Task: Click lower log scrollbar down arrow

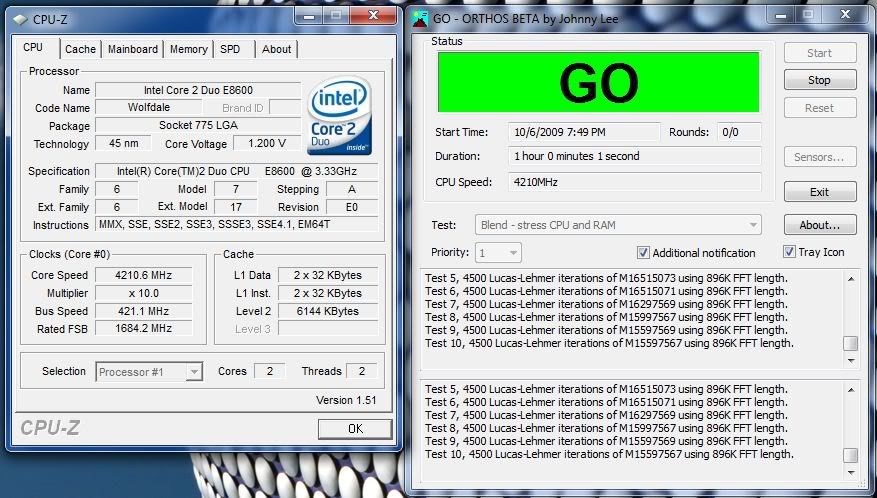Action: coord(851,473)
